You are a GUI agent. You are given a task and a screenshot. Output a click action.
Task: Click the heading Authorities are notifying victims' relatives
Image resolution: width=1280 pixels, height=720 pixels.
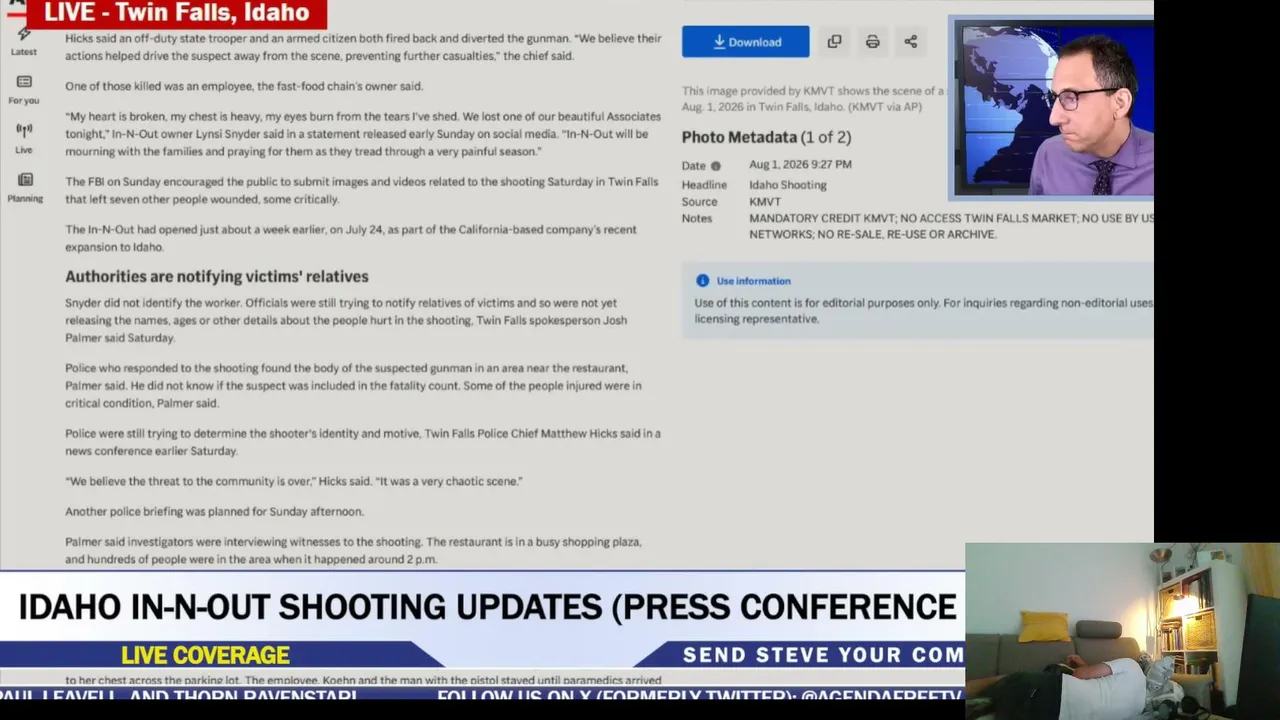coord(217,276)
